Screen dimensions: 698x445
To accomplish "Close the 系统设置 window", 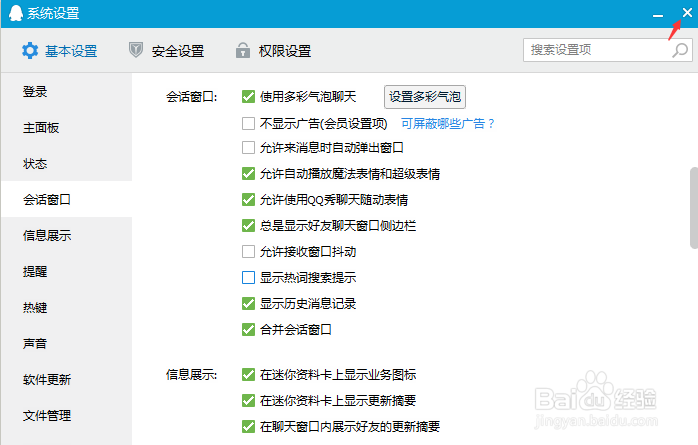I will point(687,13).
